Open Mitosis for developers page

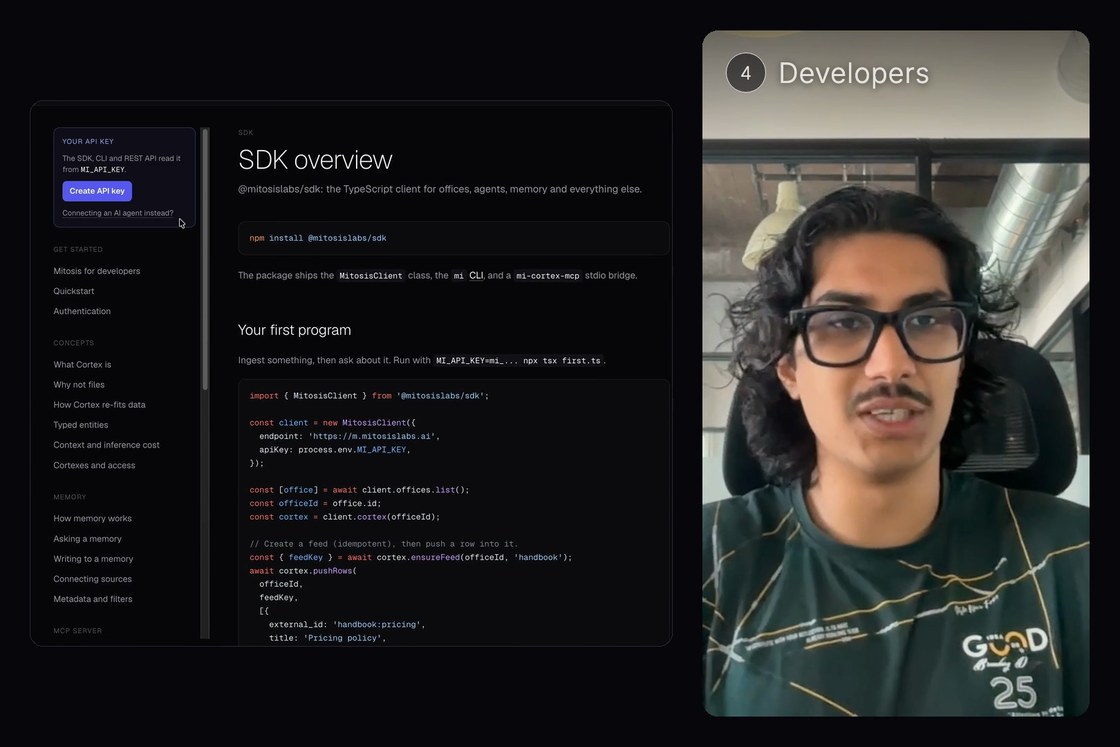[96, 271]
